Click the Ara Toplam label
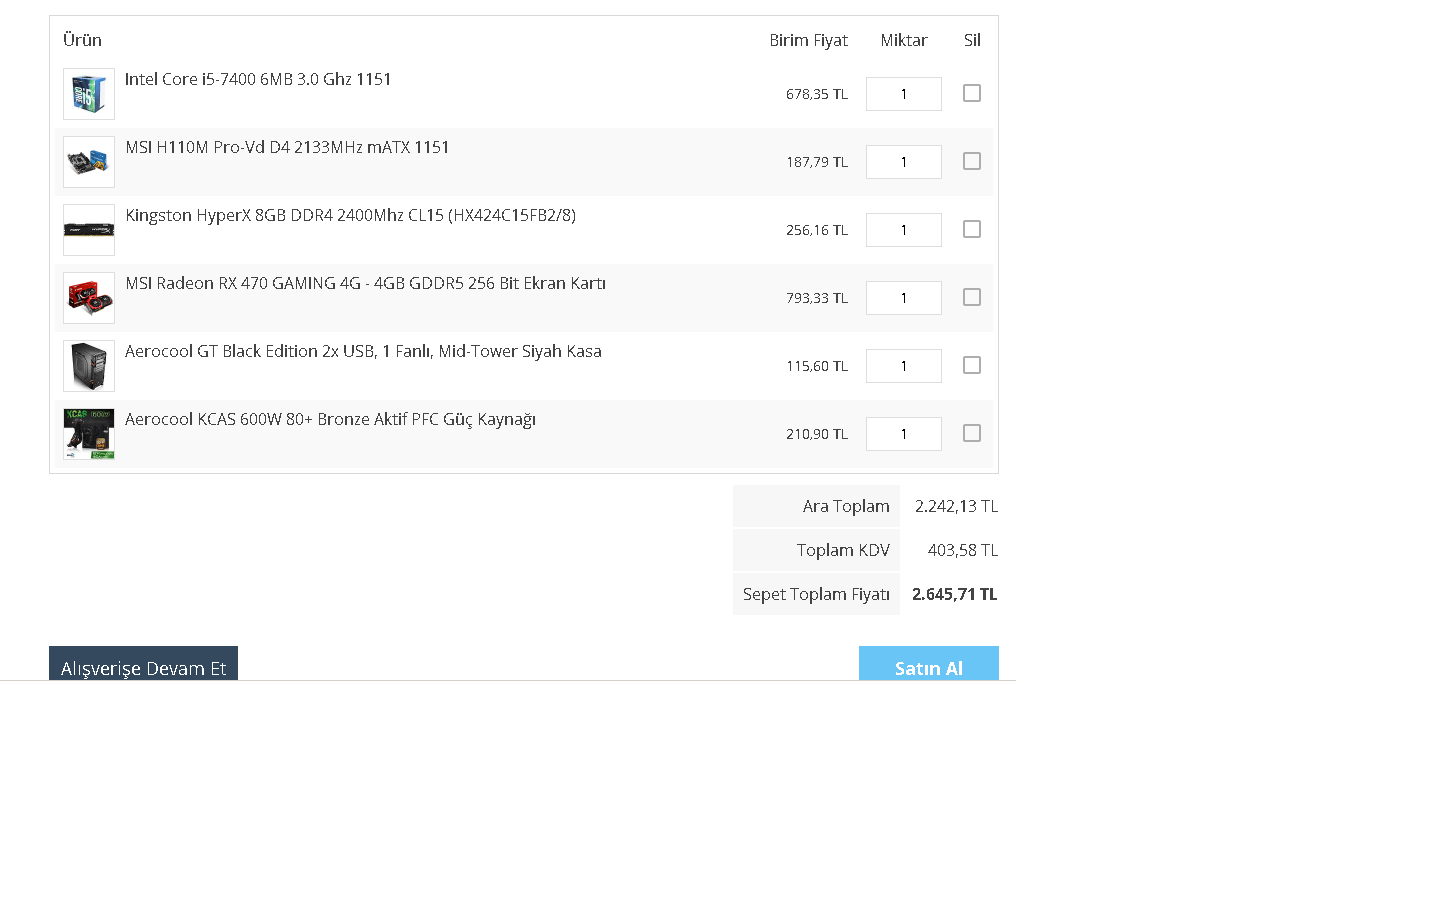1440x900 pixels. [846, 506]
